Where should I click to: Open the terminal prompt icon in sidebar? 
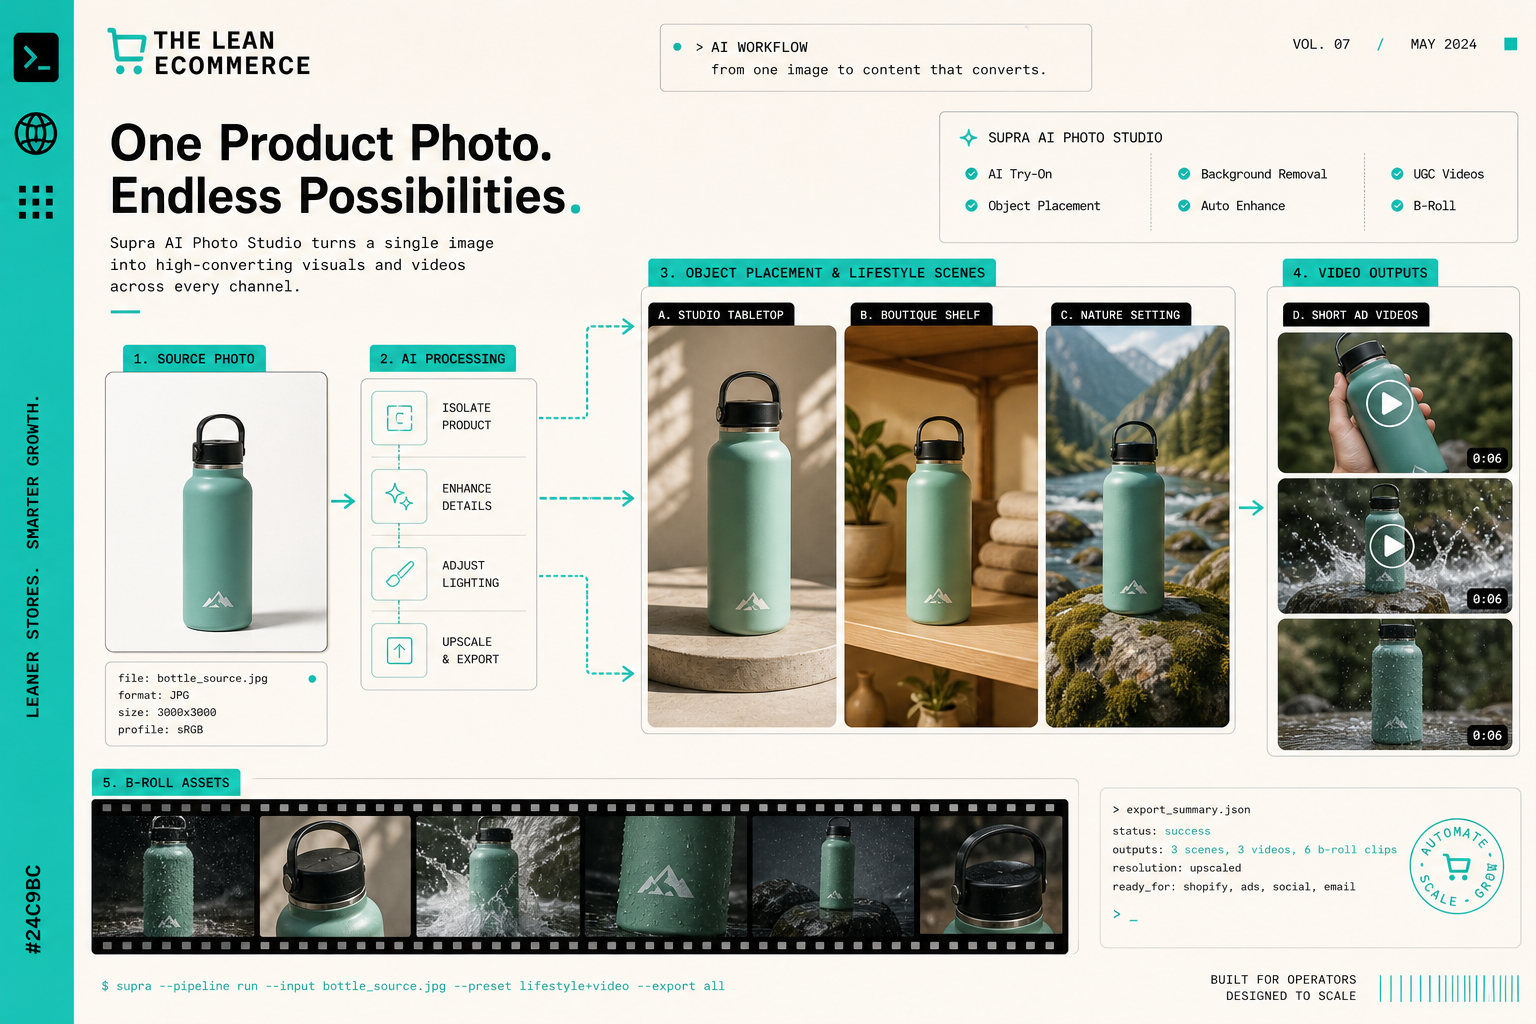coord(36,57)
